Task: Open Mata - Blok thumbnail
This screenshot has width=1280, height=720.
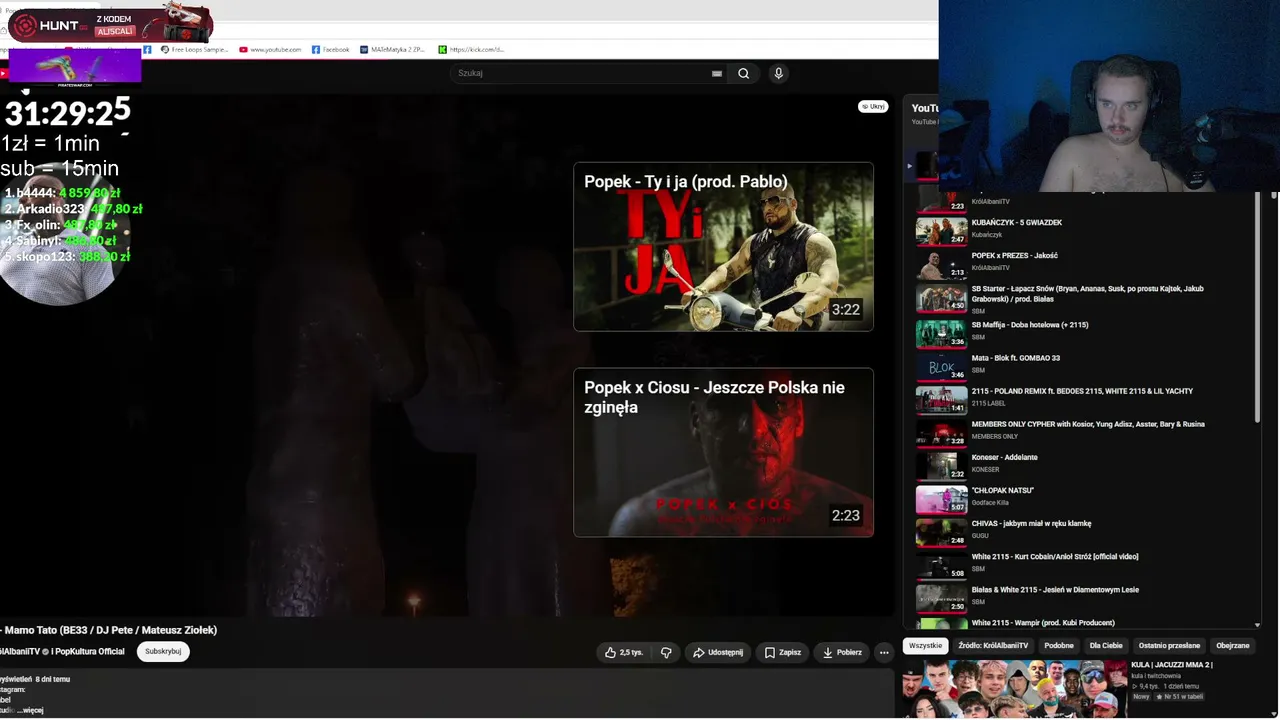Action: click(x=941, y=366)
